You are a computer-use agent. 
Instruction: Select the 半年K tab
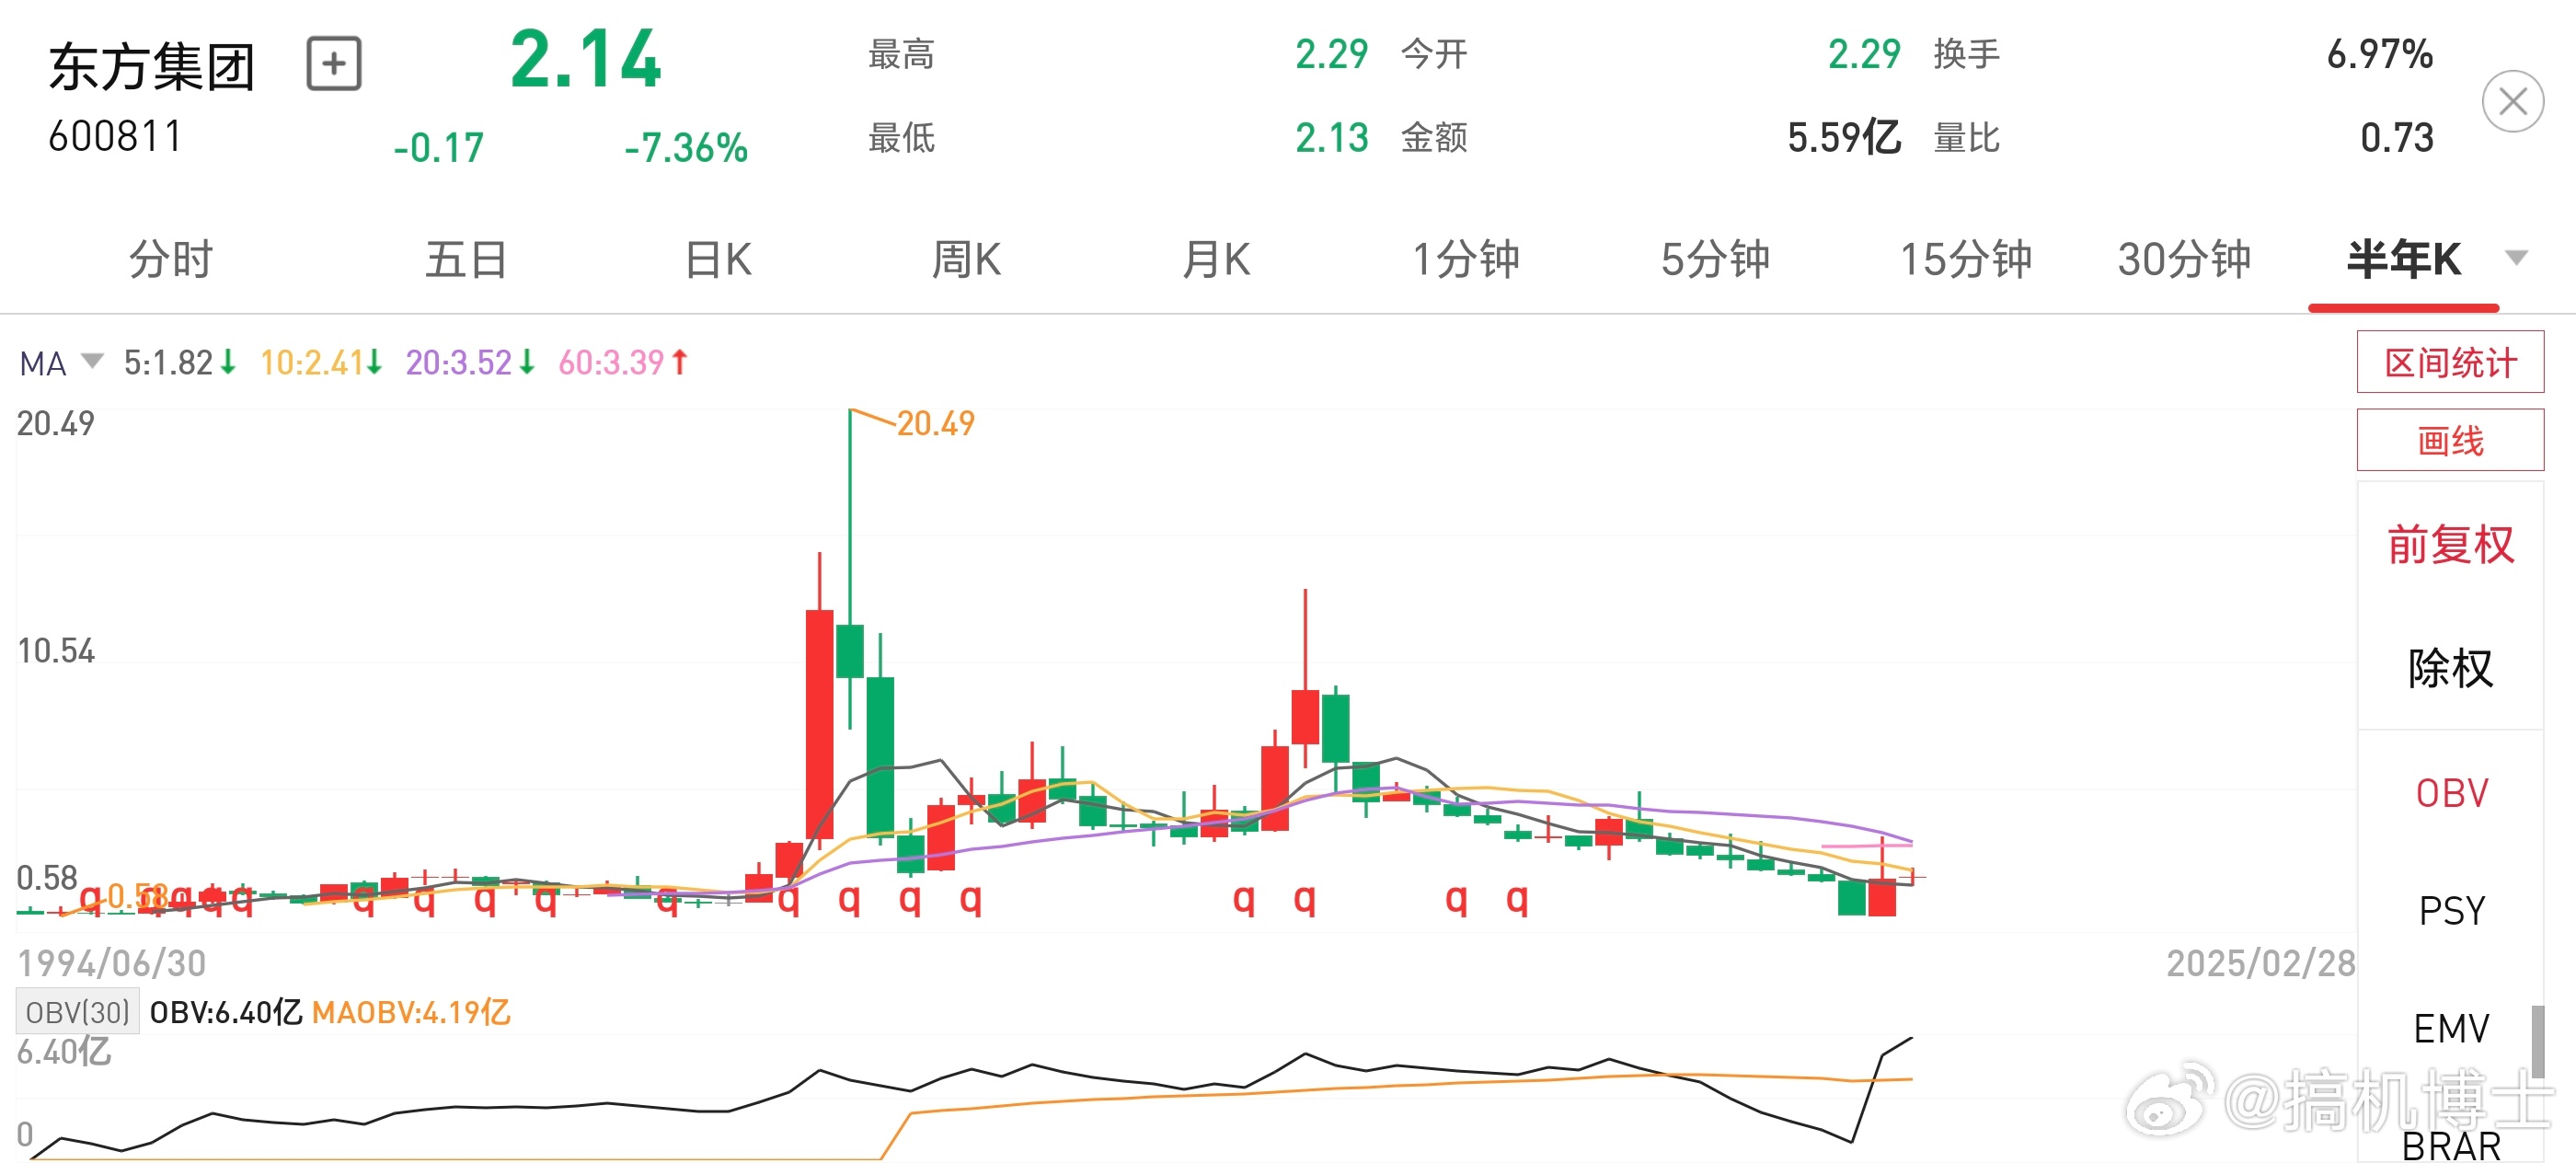2404,260
